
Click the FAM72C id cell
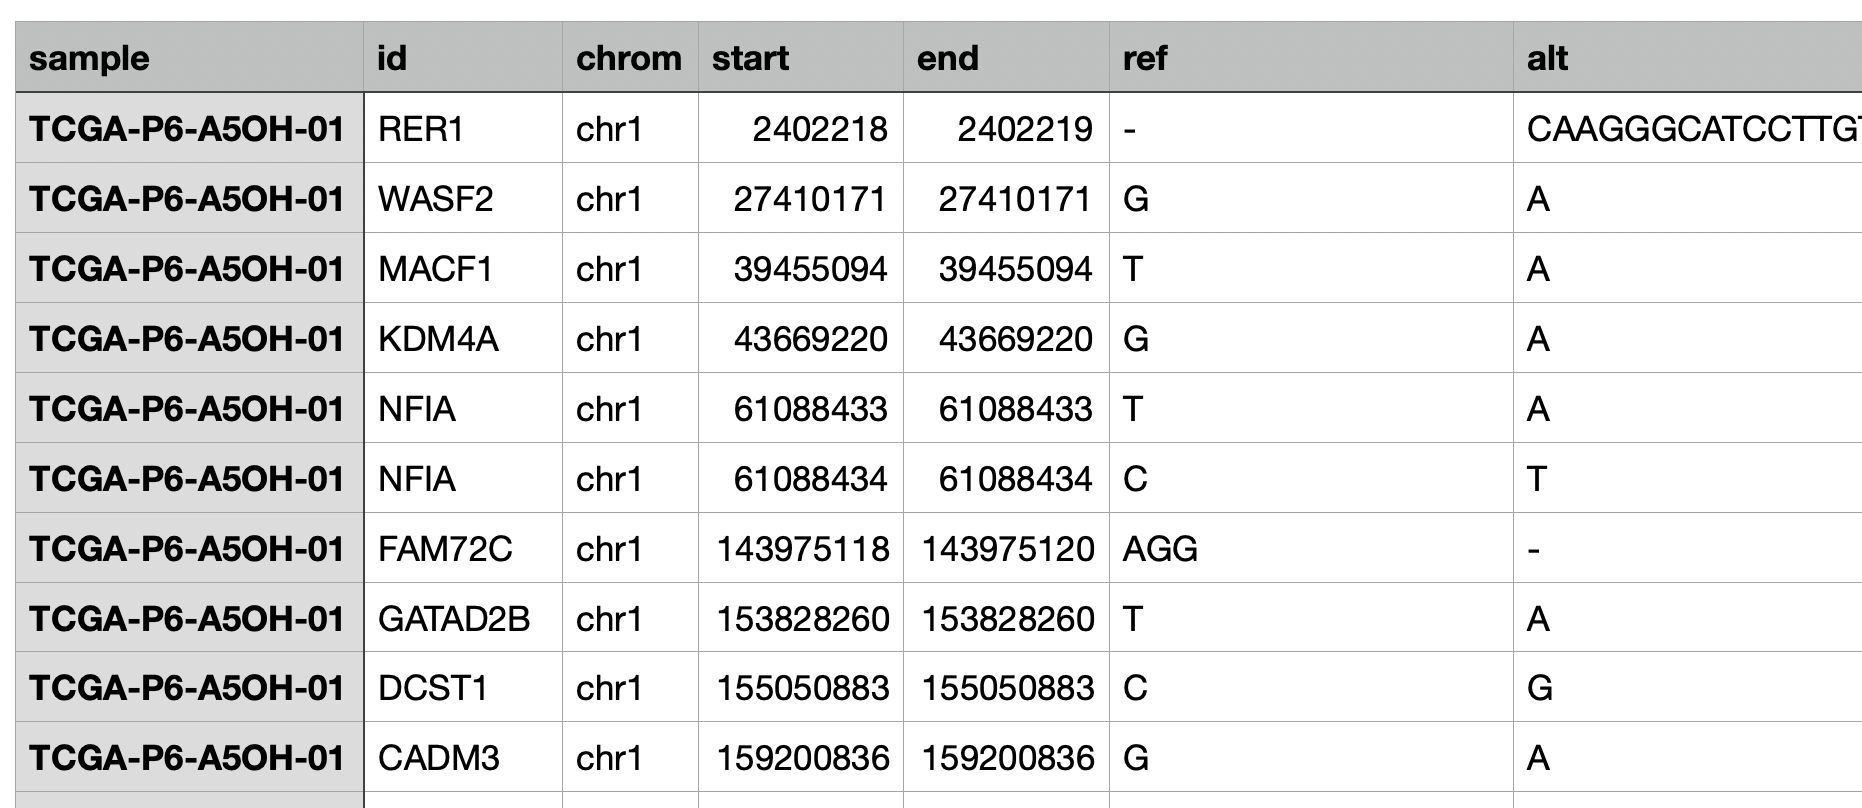point(463,548)
